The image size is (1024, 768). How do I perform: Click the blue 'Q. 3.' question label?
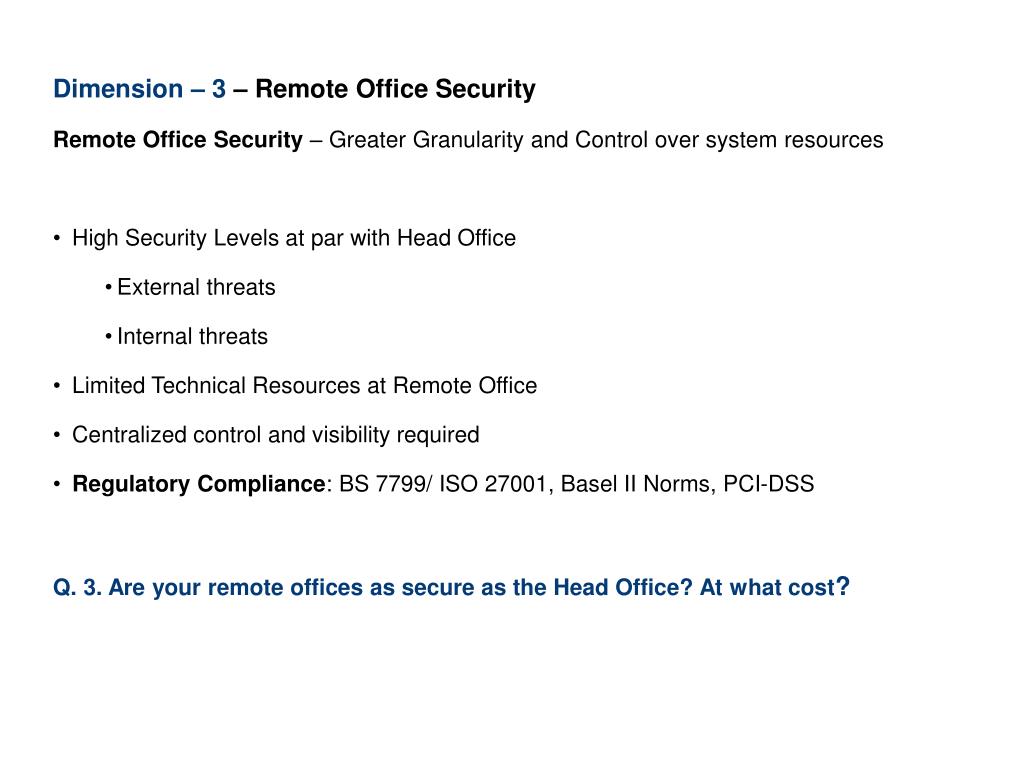(77, 587)
